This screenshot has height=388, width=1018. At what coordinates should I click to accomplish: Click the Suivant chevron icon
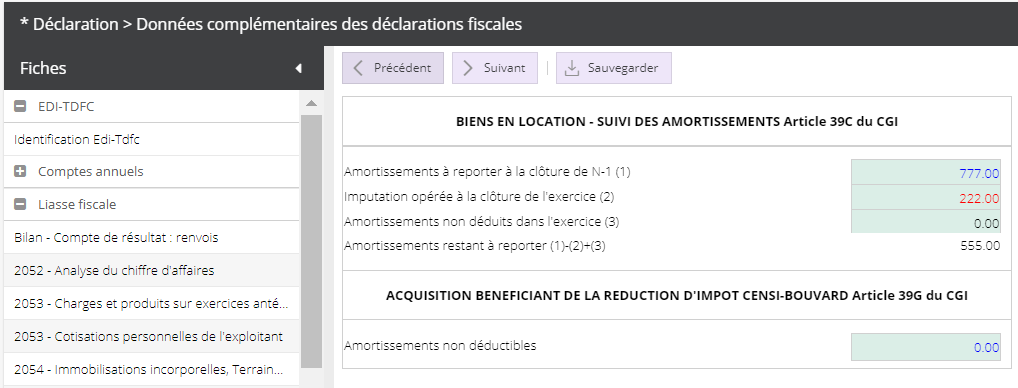point(468,68)
